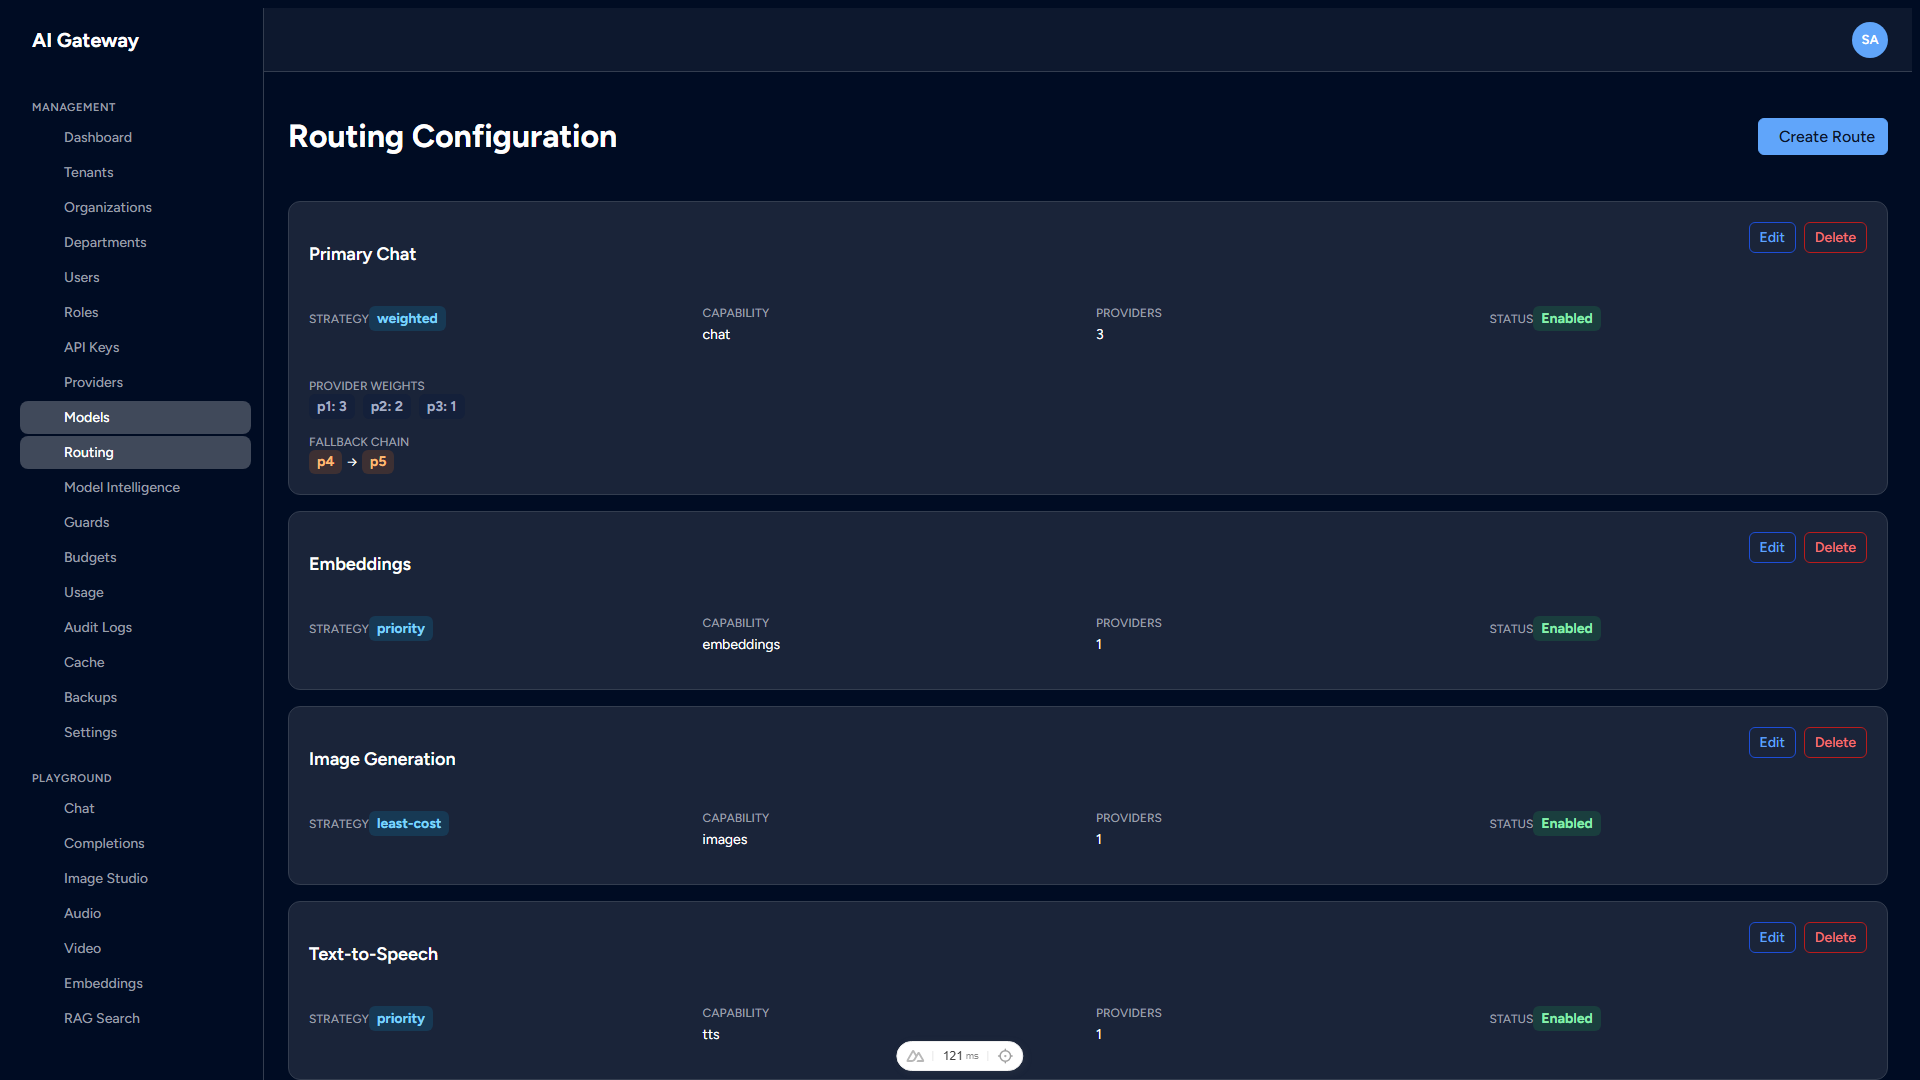1920x1080 pixels.
Task: Click the locate/target icon in the bottom widget
Action: click(1006, 1055)
